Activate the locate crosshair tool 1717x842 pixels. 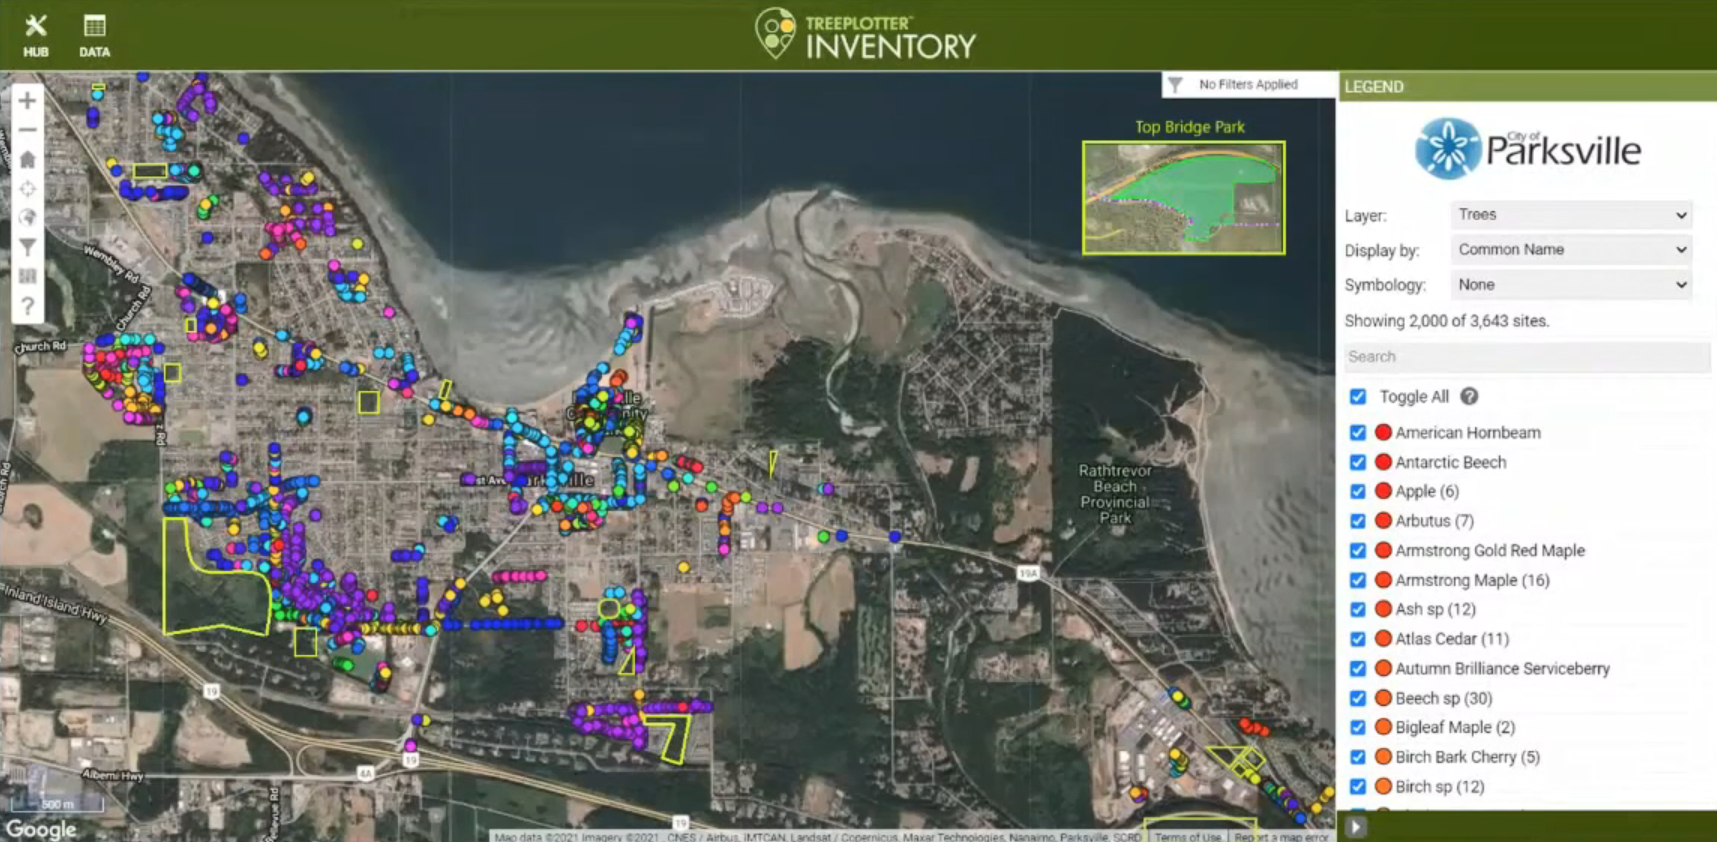click(x=27, y=189)
